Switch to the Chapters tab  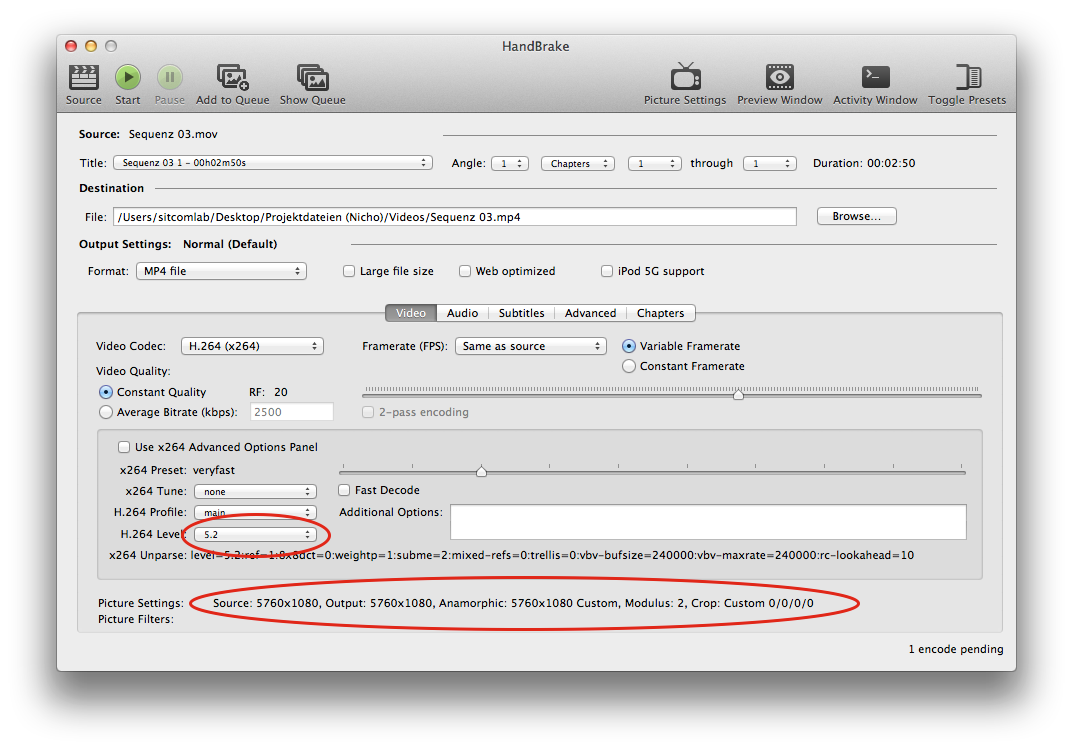[x=660, y=313]
